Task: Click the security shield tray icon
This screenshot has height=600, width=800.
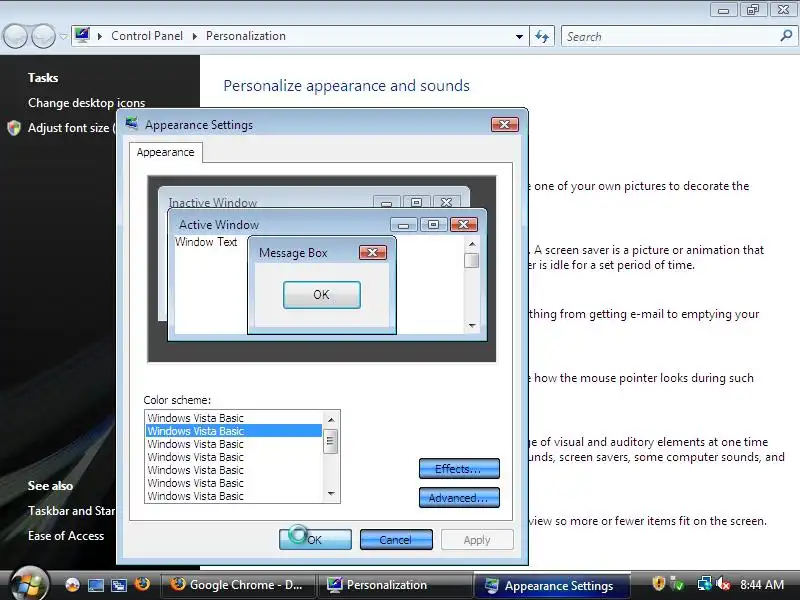Action: [x=658, y=584]
